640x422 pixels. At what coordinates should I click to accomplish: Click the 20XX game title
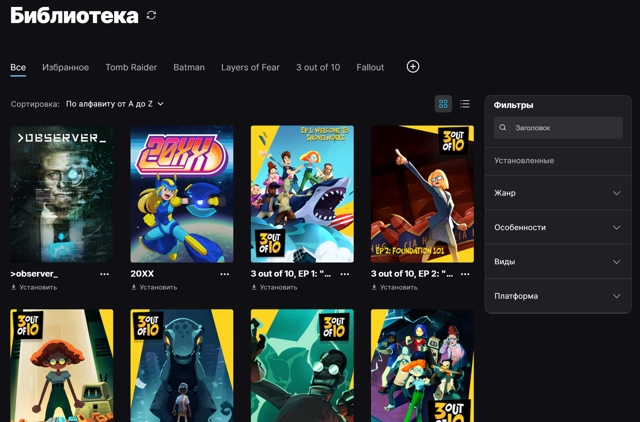(142, 274)
